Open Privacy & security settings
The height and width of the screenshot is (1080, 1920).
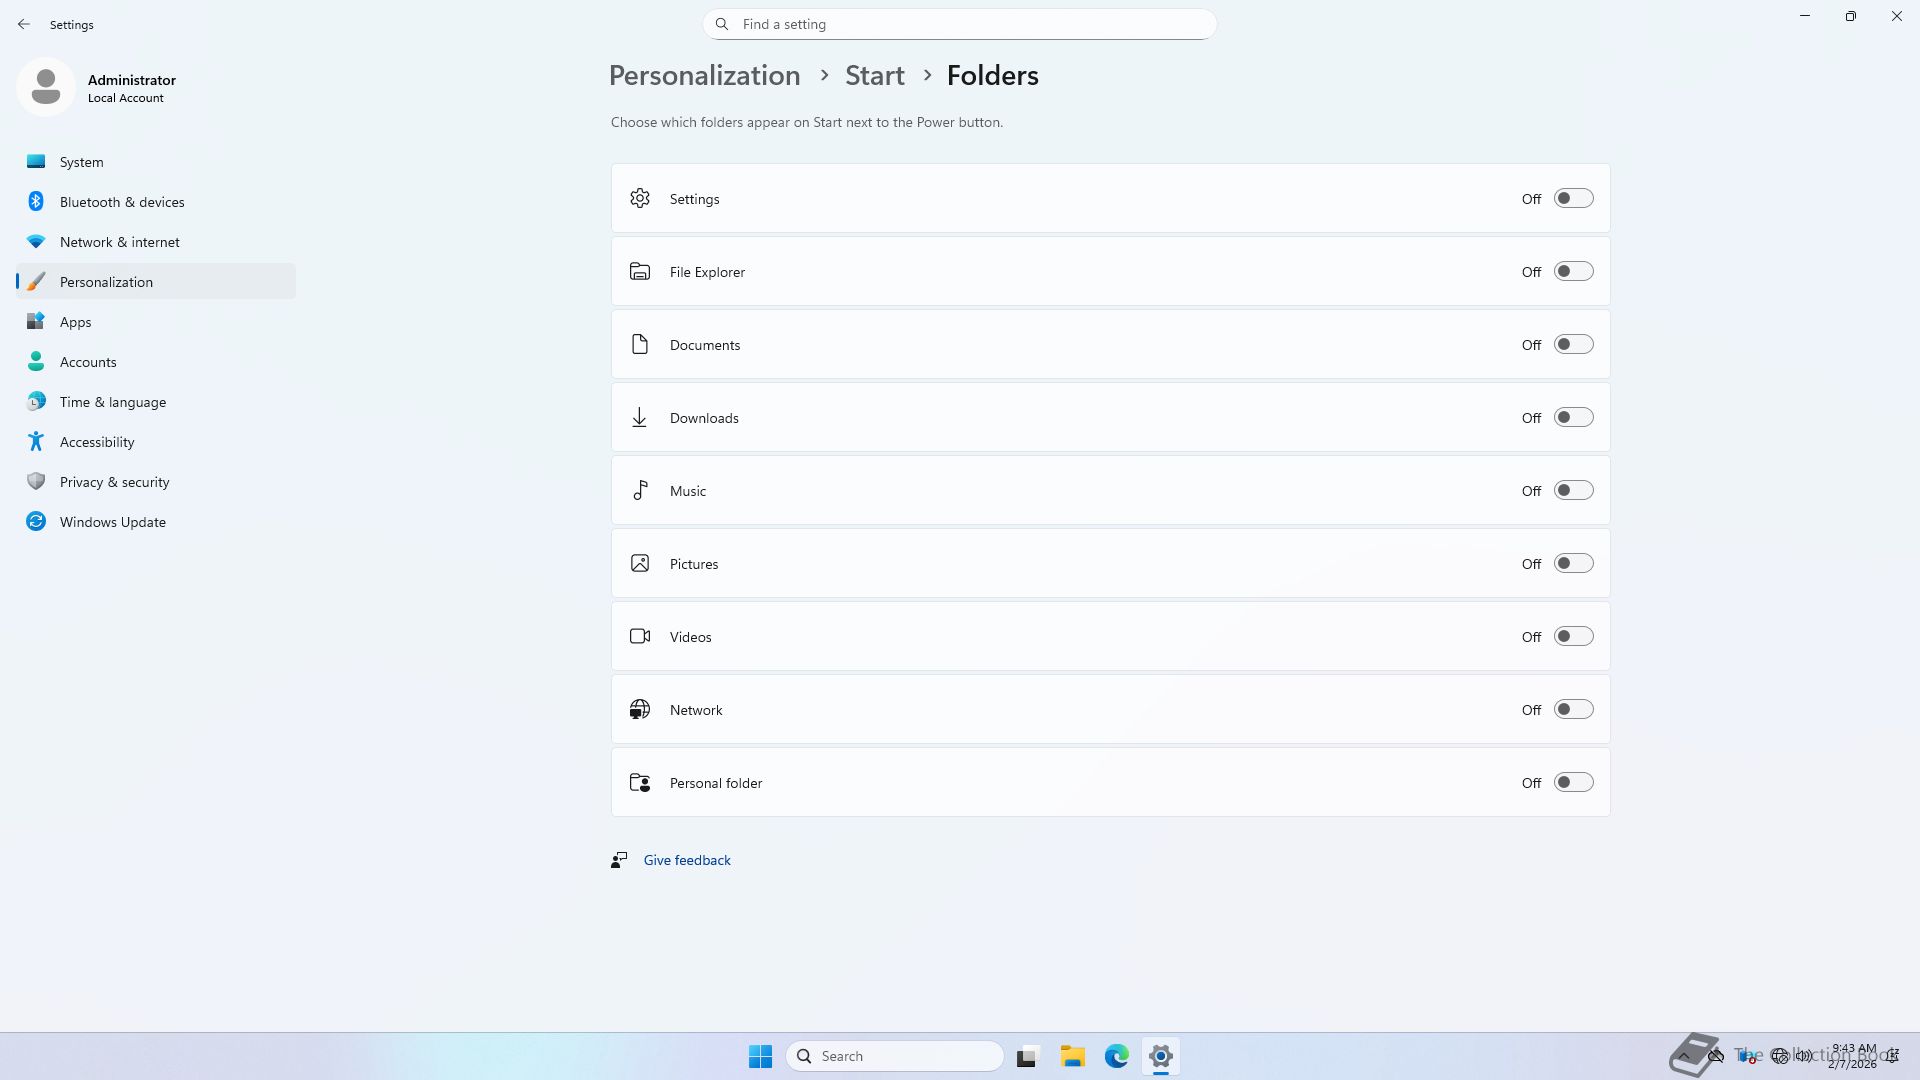click(114, 482)
